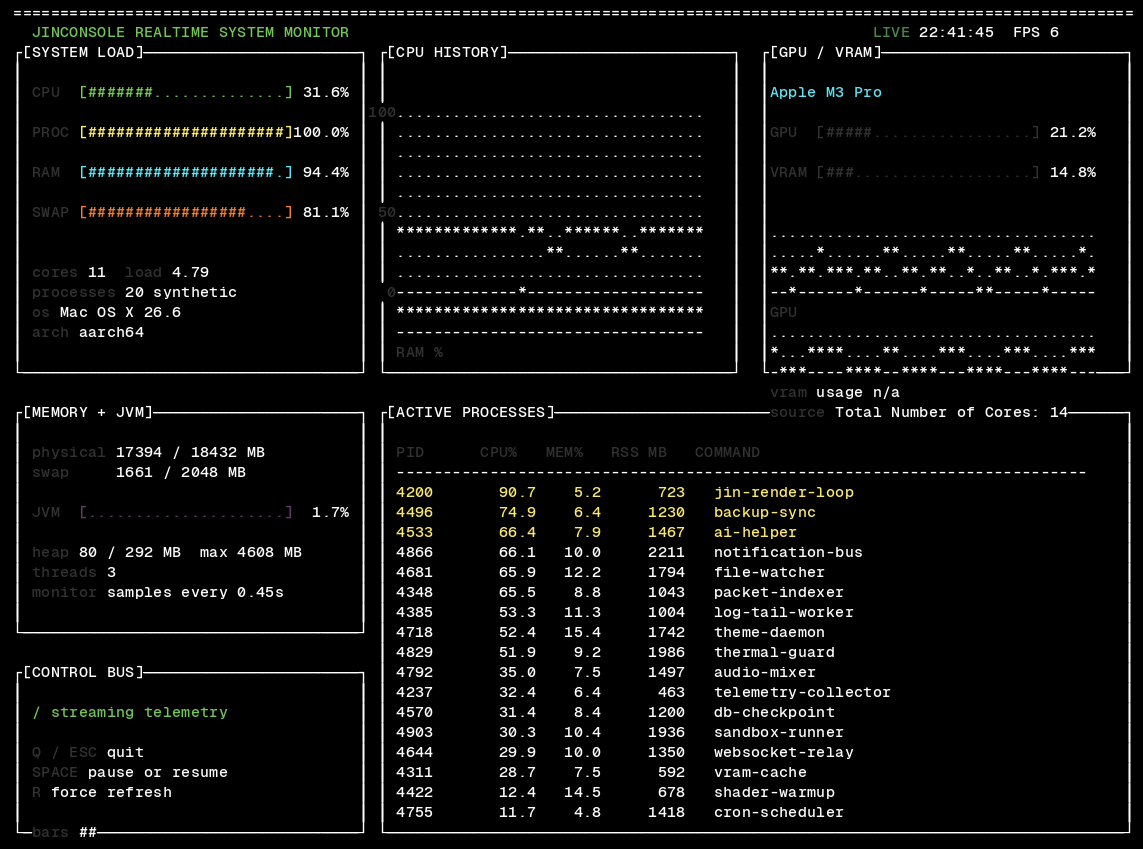Click the COMMAND column header
Viewport: 1143px width, 849px height.
click(727, 453)
